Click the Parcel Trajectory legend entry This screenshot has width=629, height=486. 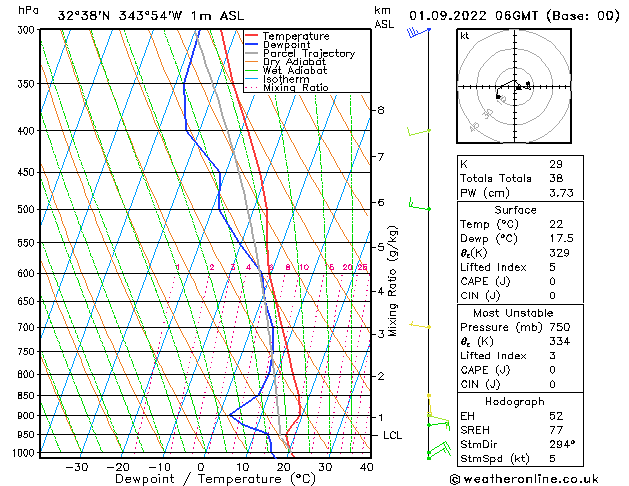click(300, 53)
